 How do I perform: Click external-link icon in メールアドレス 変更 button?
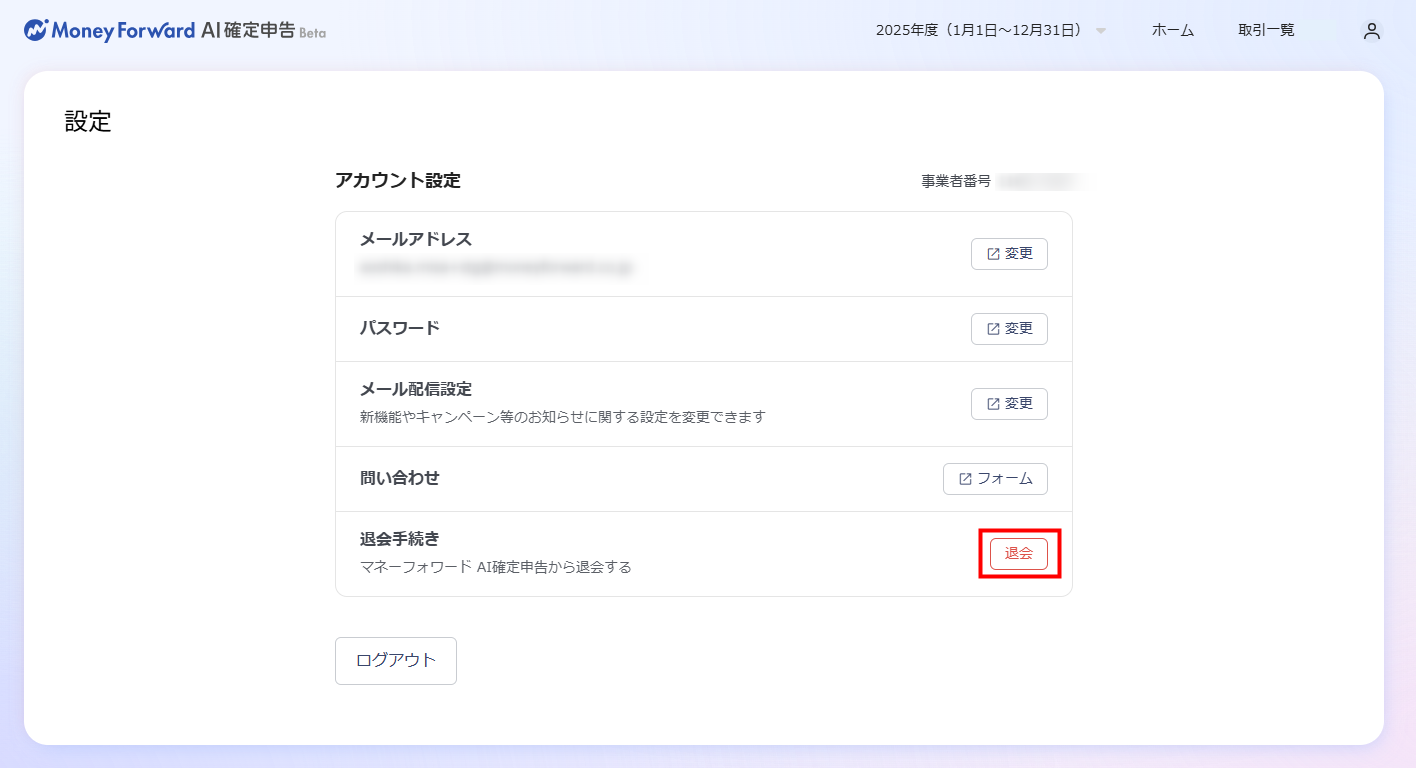pos(993,254)
